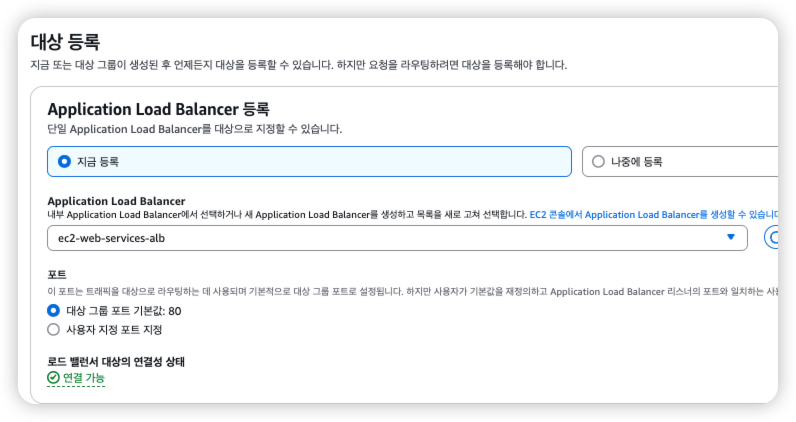Open the ec2-web-services-alb load balancer dropdown
Image resolution: width=796 pixels, height=422 pixels.
[x=397, y=238]
